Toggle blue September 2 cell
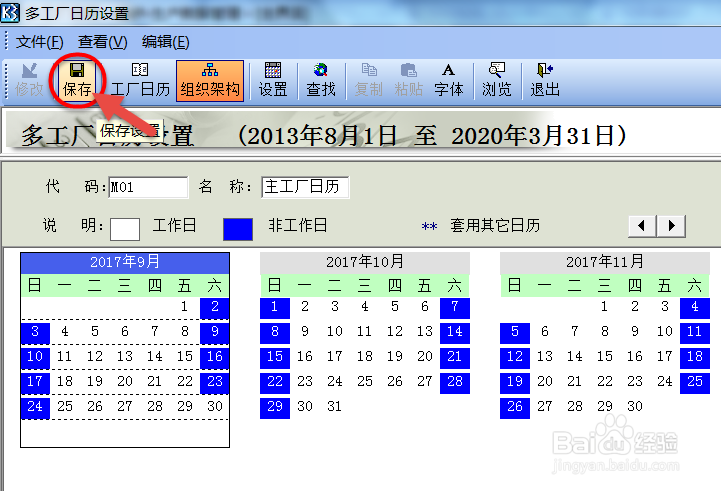 [215, 308]
